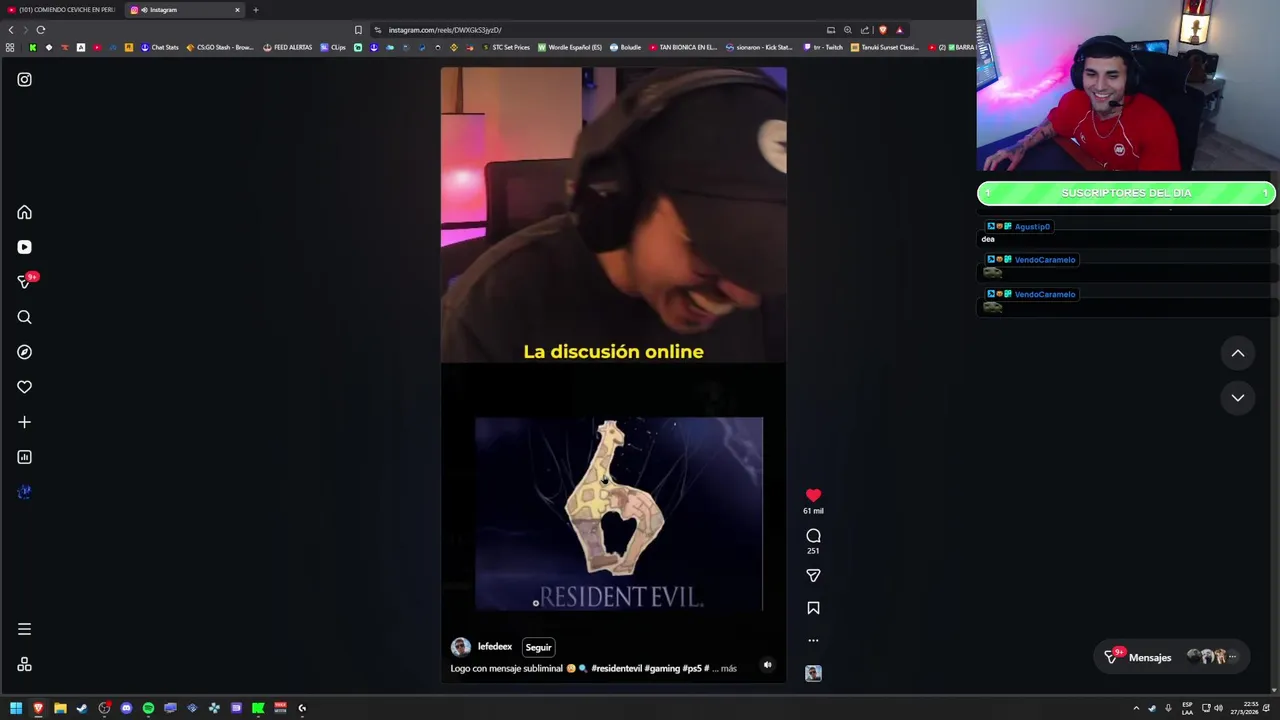Open Notifications heart in sidebar
Screen dimensions: 1280x720
[x=24, y=387]
